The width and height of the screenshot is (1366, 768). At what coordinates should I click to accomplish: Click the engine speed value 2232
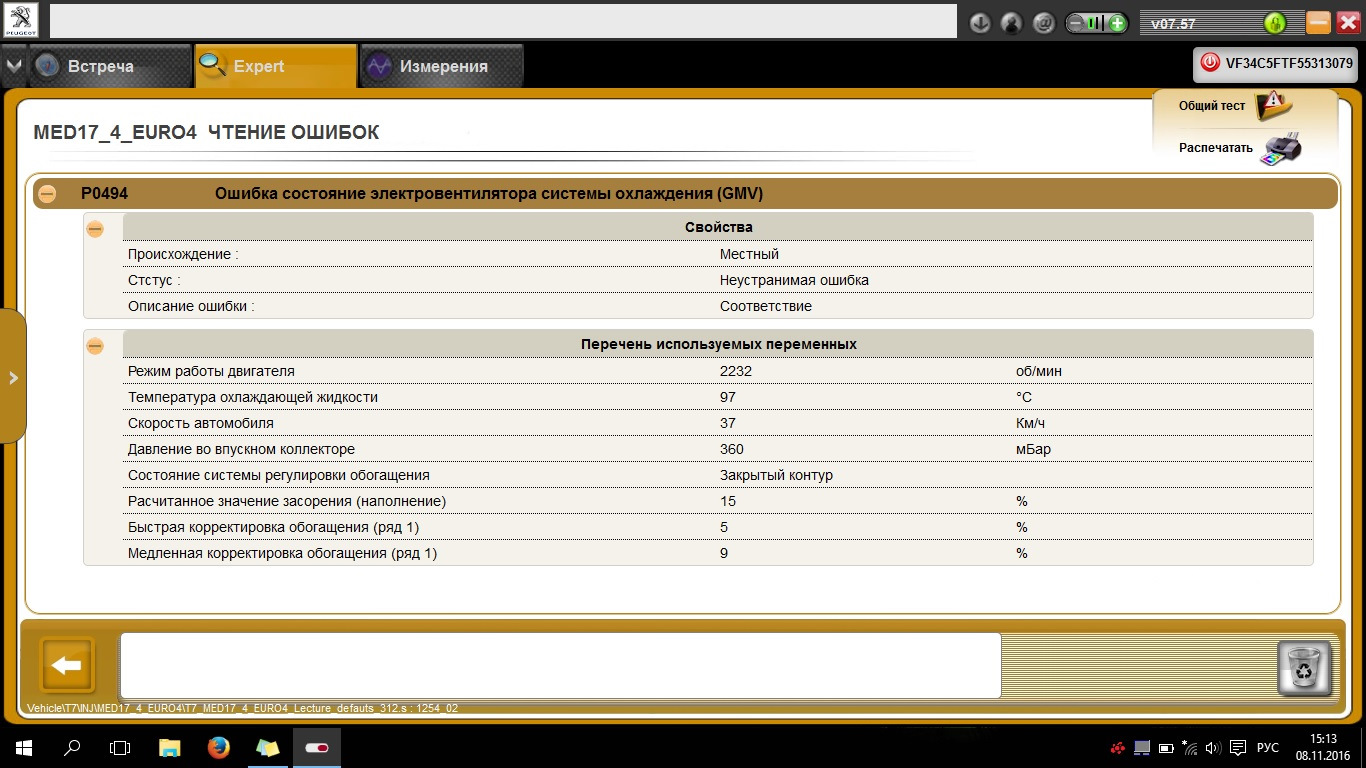[736, 371]
